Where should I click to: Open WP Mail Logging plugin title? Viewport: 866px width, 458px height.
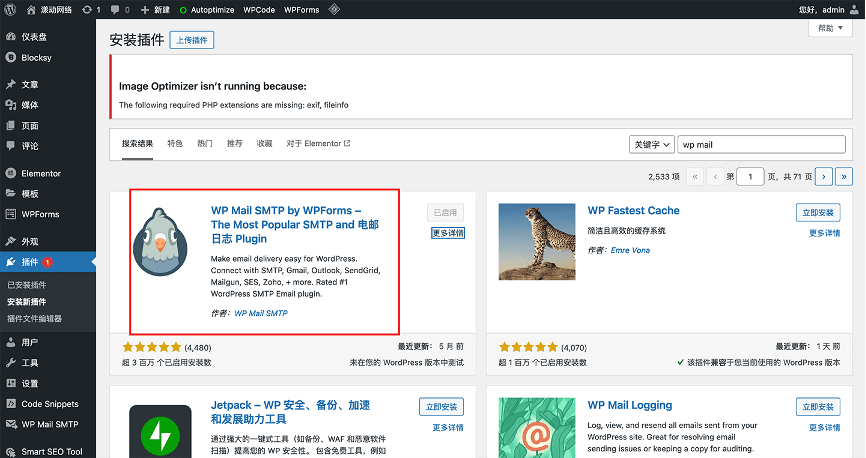[x=630, y=405]
